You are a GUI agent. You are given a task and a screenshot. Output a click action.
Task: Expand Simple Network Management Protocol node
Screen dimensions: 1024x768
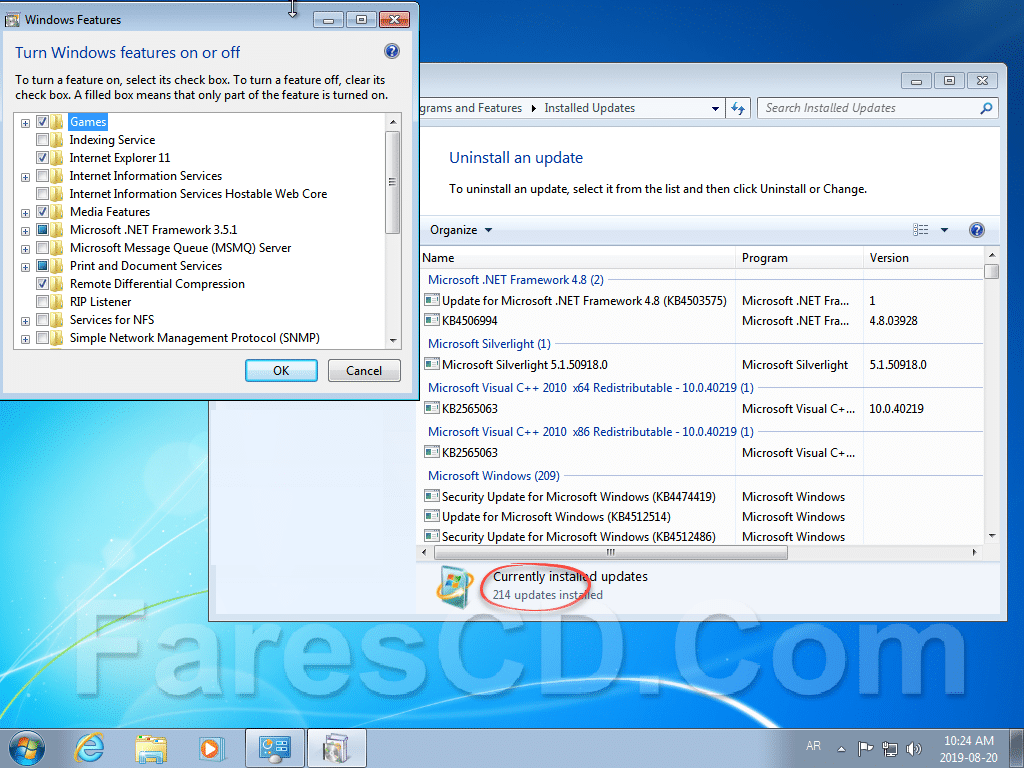coord(25,339)
